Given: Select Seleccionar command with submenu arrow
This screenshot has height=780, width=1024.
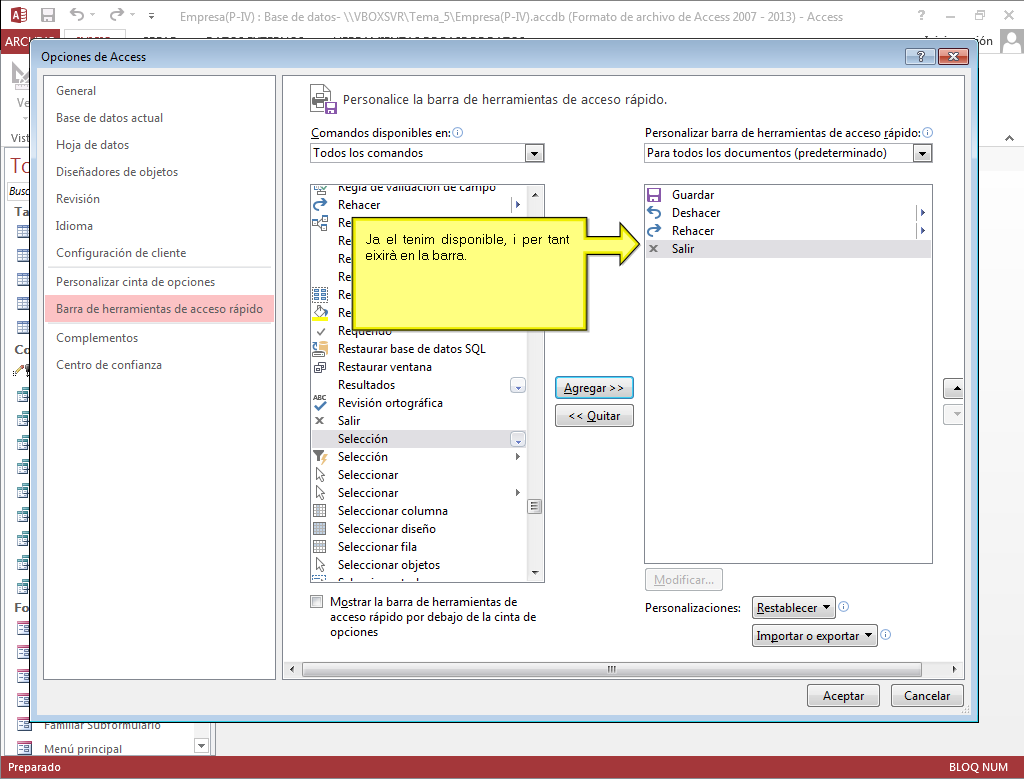Looking at the screenshot, I should [419, 493].
